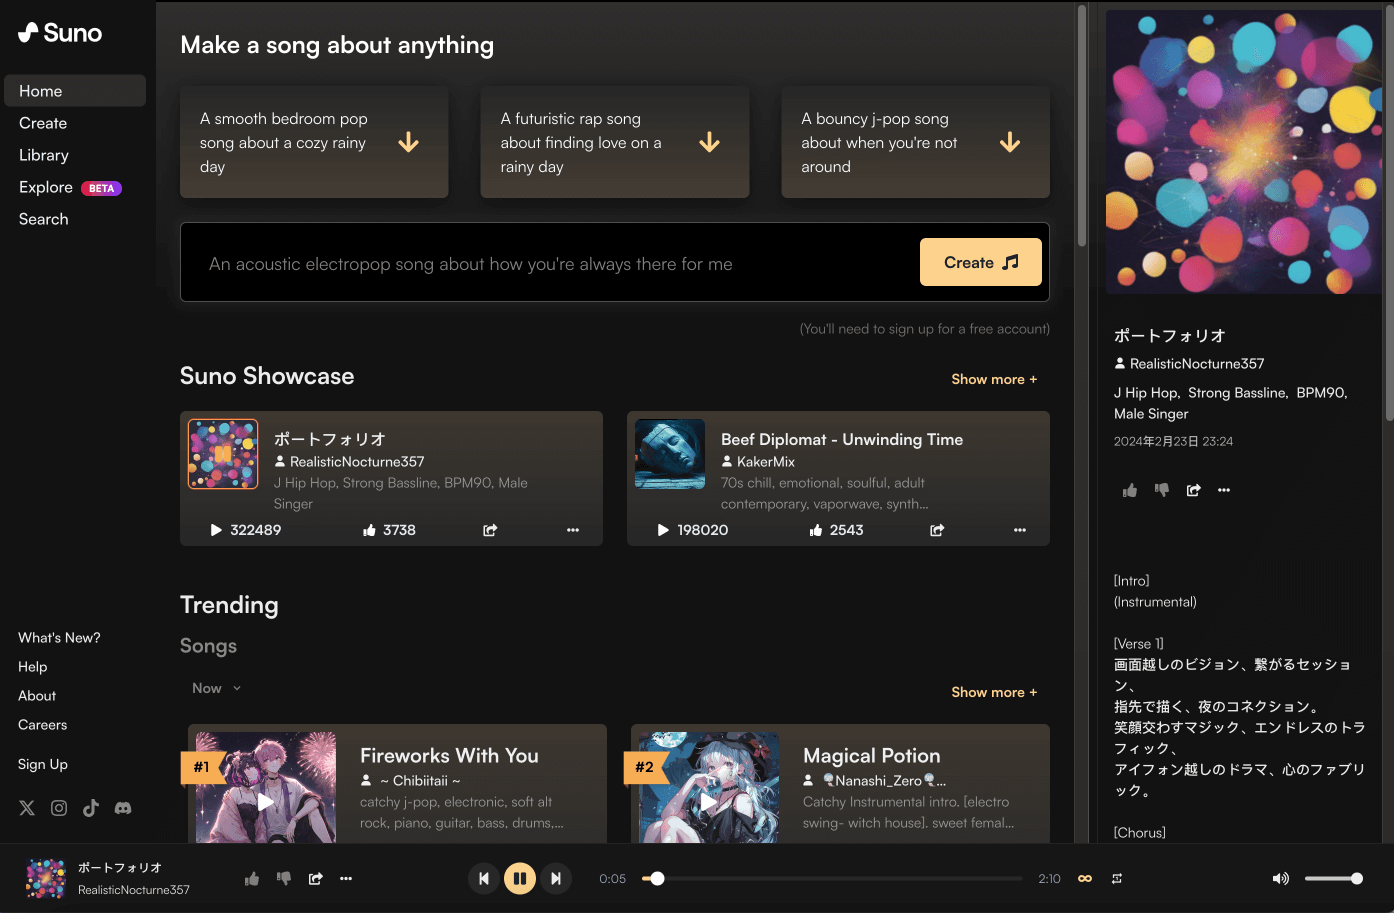Open Suno's Discord icon link
The image size is (1394, 913).
coord(123,808)
